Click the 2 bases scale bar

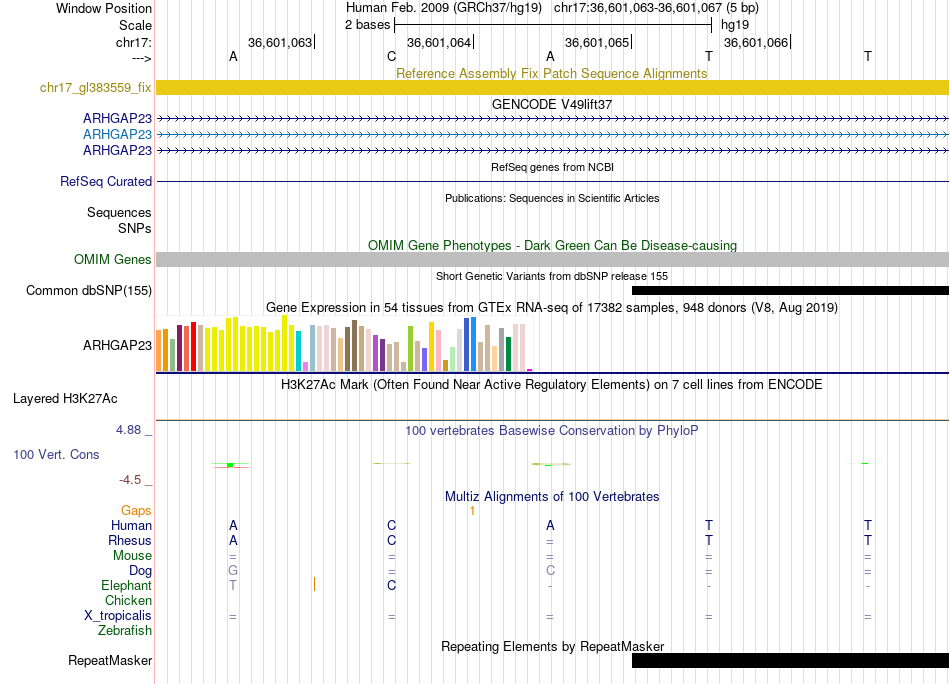(x=553, y=25)
